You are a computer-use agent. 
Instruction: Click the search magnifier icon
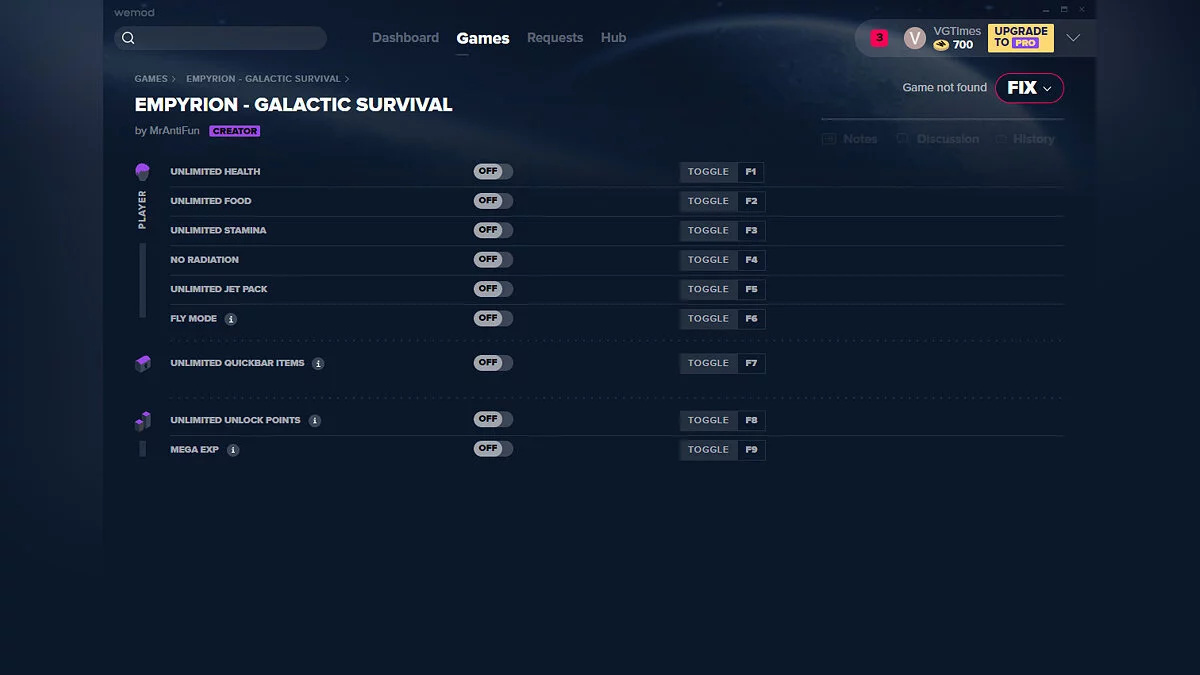128,38
